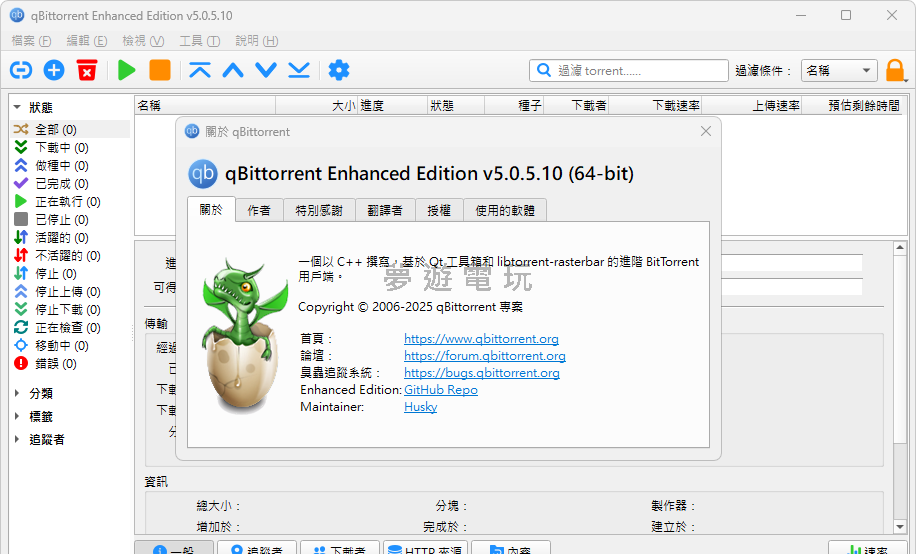Click the add torrent link icon
The image size is (916, 554).
pos(21,70)
